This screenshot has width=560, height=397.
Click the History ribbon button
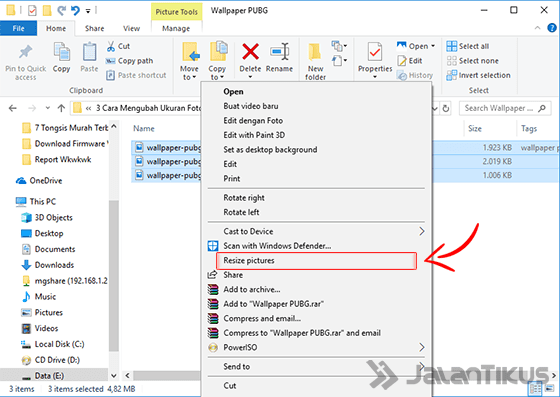(x=415, y=75)
